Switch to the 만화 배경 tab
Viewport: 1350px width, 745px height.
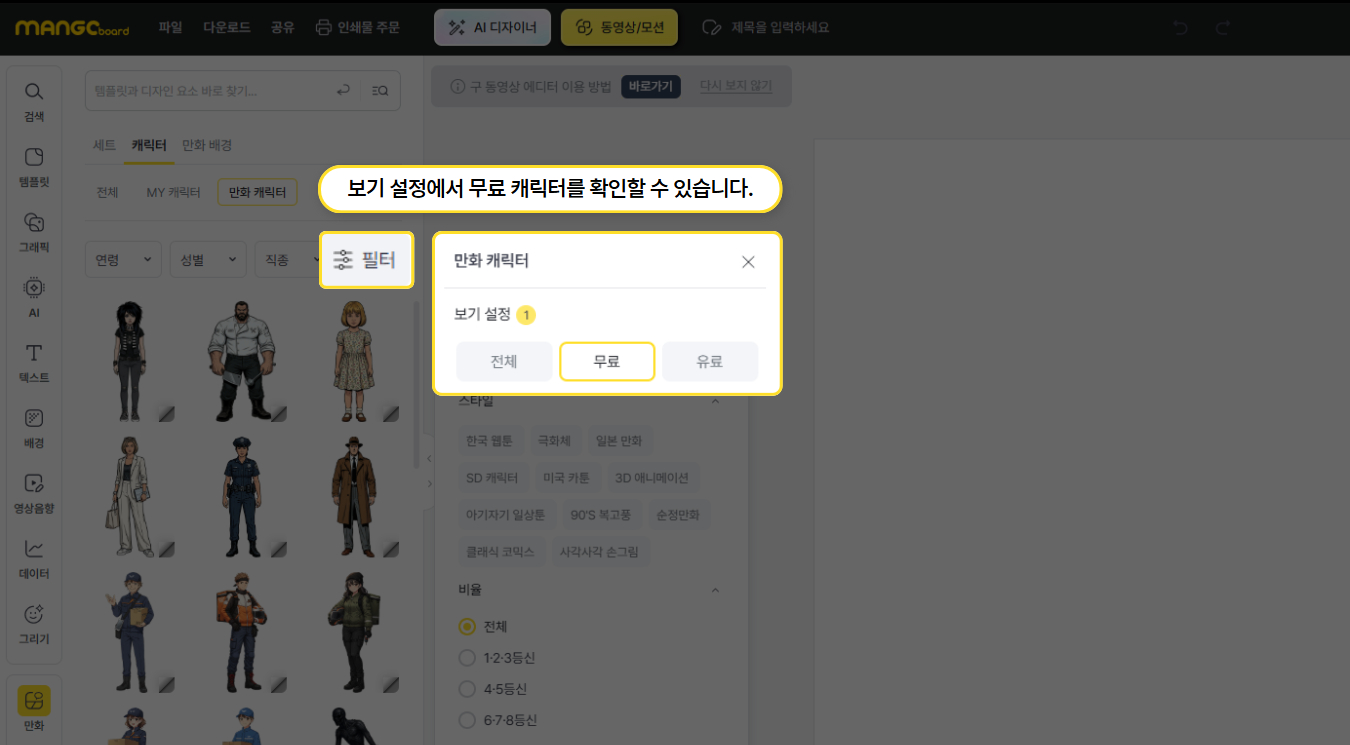coord(207,145)
